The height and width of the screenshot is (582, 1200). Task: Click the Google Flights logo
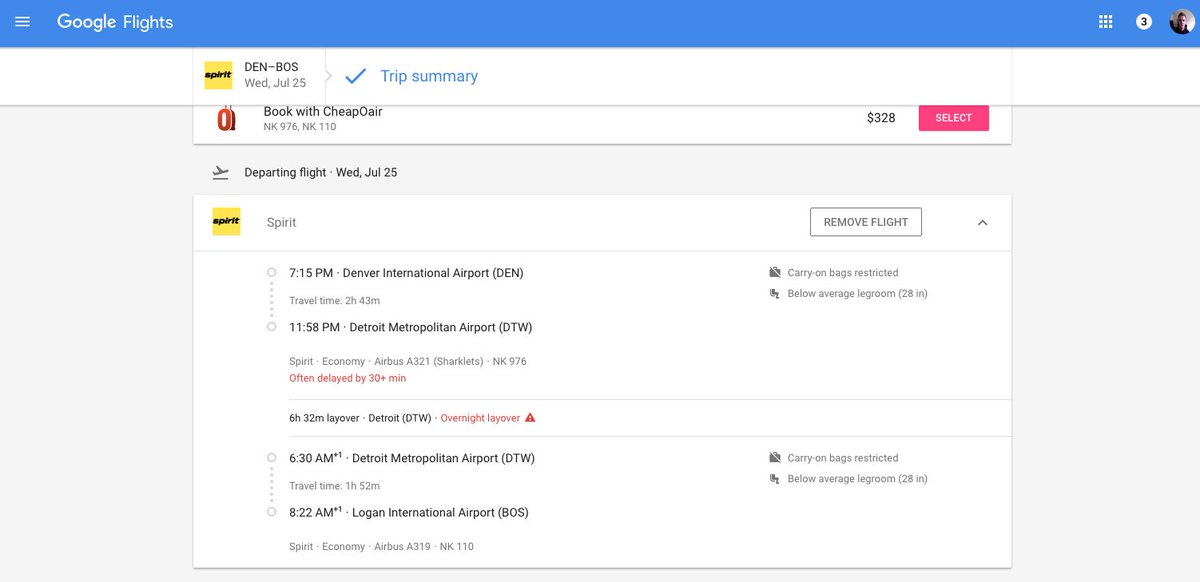click(x=115, y=22)
